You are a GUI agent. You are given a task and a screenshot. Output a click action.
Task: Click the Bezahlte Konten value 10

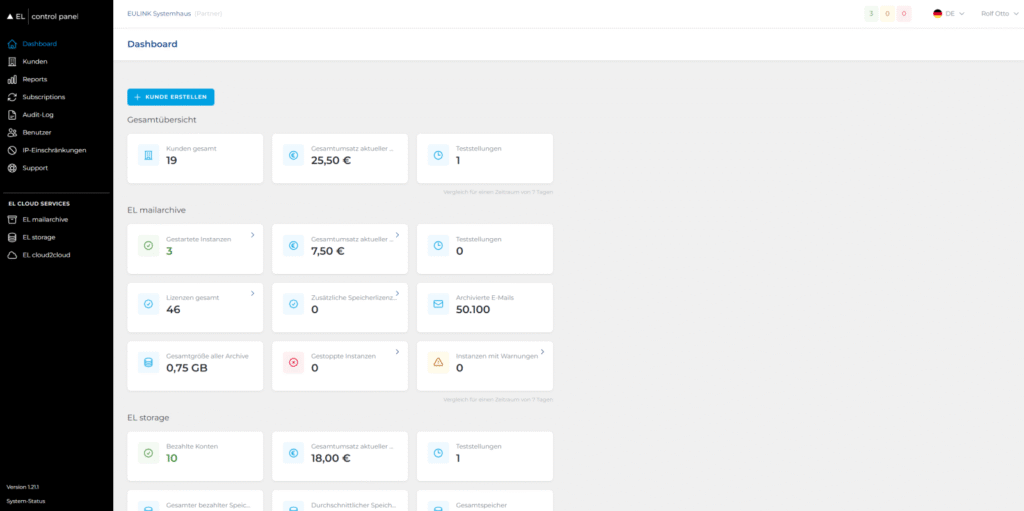click(172, 459)
